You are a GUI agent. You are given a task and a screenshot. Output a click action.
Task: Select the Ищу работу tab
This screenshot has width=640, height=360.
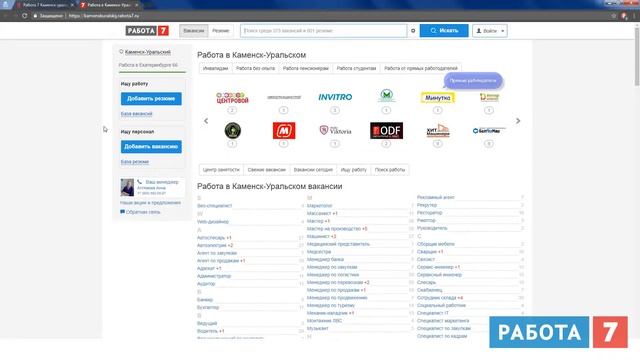pos(353,169)
